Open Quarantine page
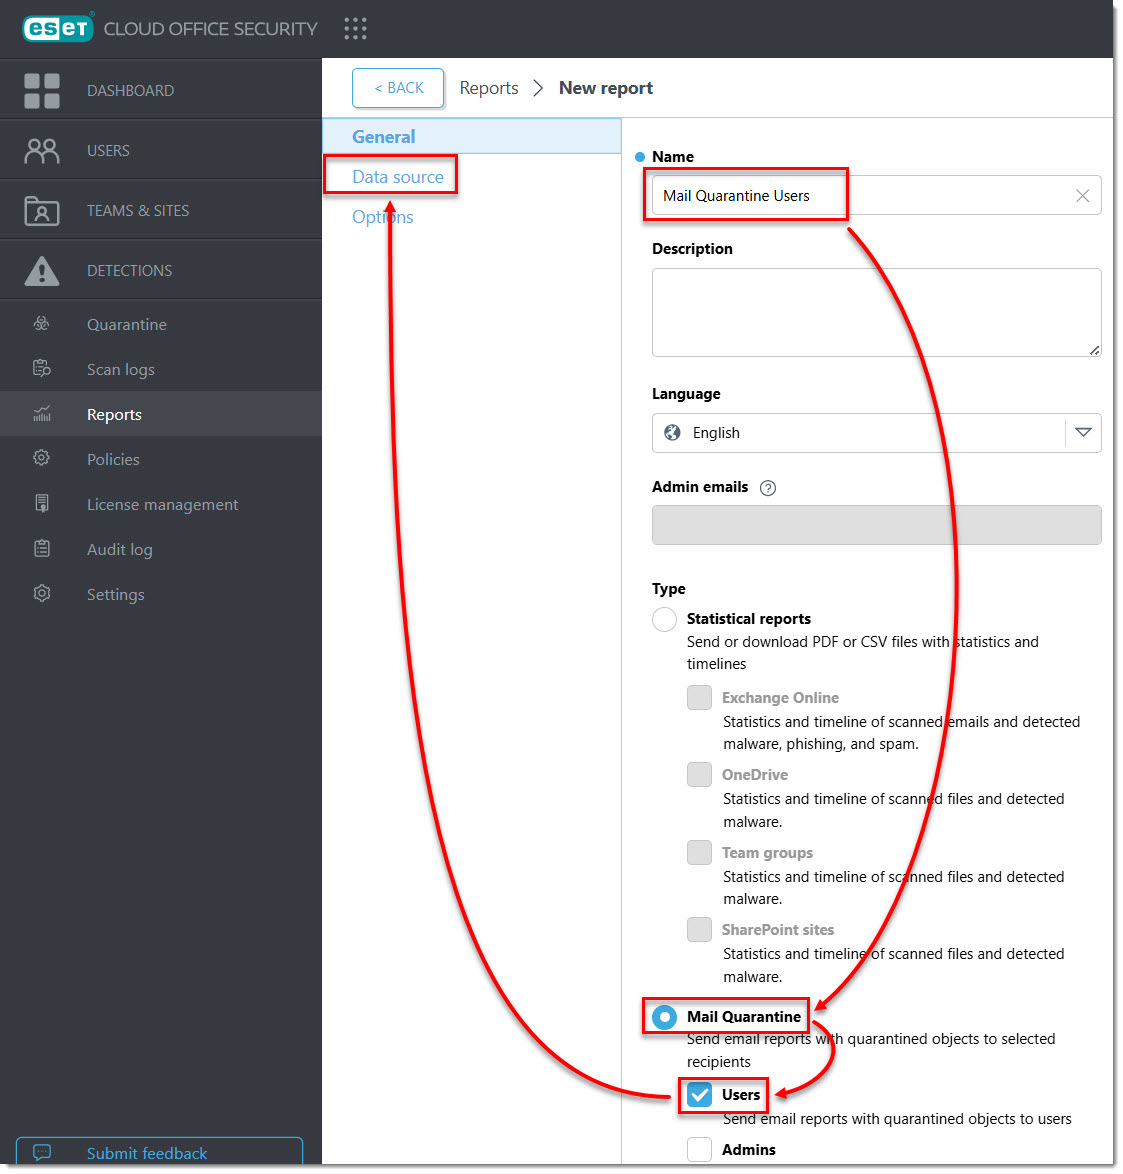Image resolution: width=1123 pixels, height=1174 pixels. [x=162, y=325]
